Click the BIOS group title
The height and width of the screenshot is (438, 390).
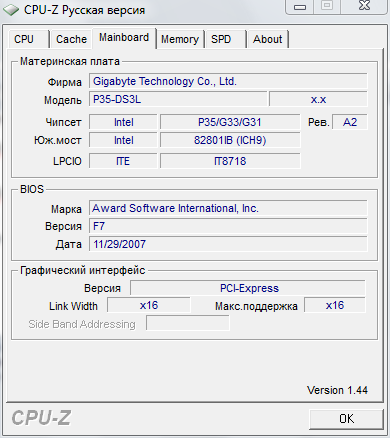32,189
